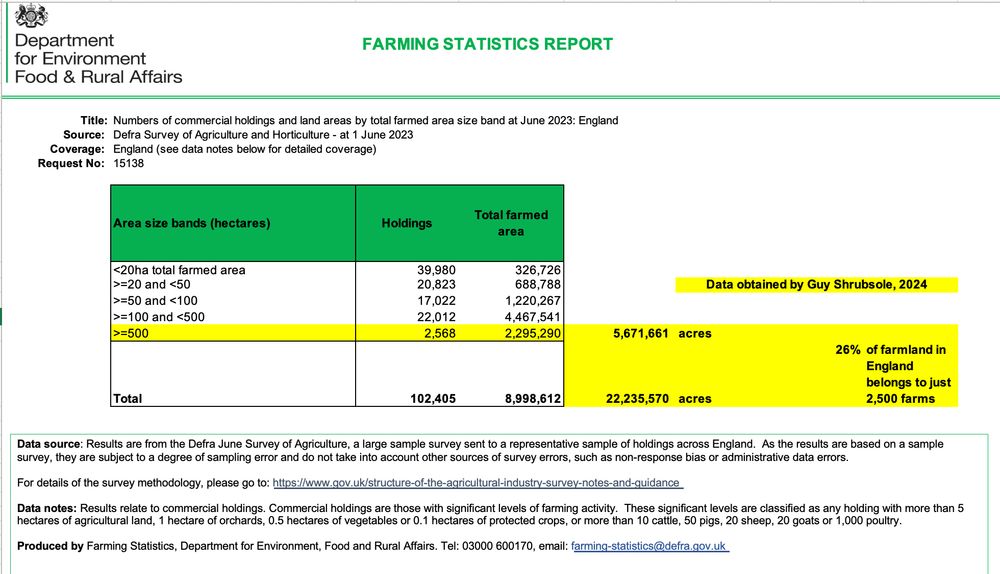Click the report title text about commercial holdings
The height and width of the screenshot is (574, 1000).
click(365, 120)
